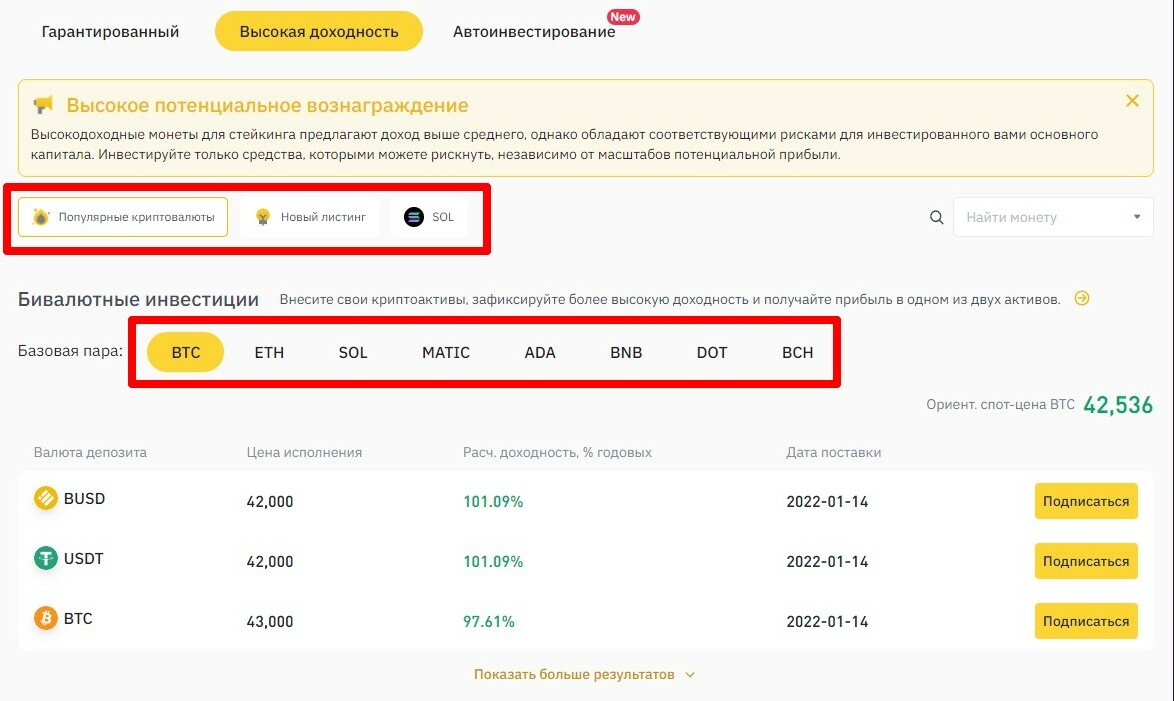Select ETH base pair
Image resolution: width=1174 pixels, height=701 pixels.
[x=270, y=352]
